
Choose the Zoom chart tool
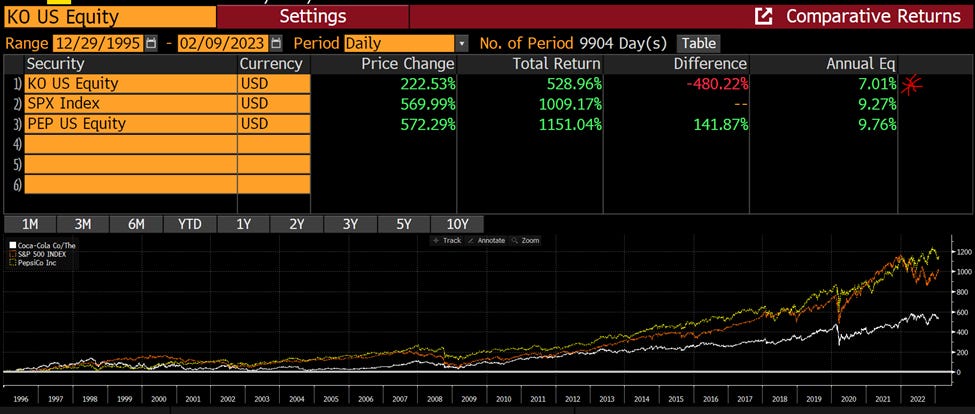[x=525, y=240]
